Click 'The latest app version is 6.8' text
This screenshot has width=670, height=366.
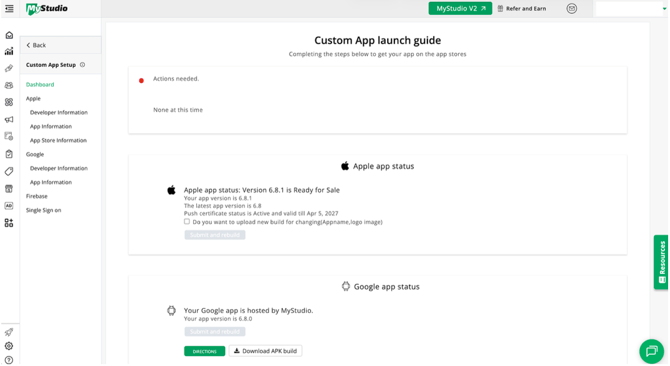tap(222, 206)
